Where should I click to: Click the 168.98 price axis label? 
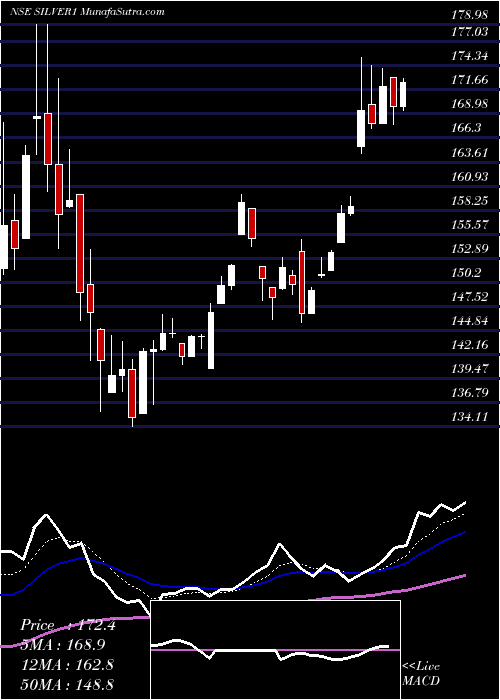point(469,105)
